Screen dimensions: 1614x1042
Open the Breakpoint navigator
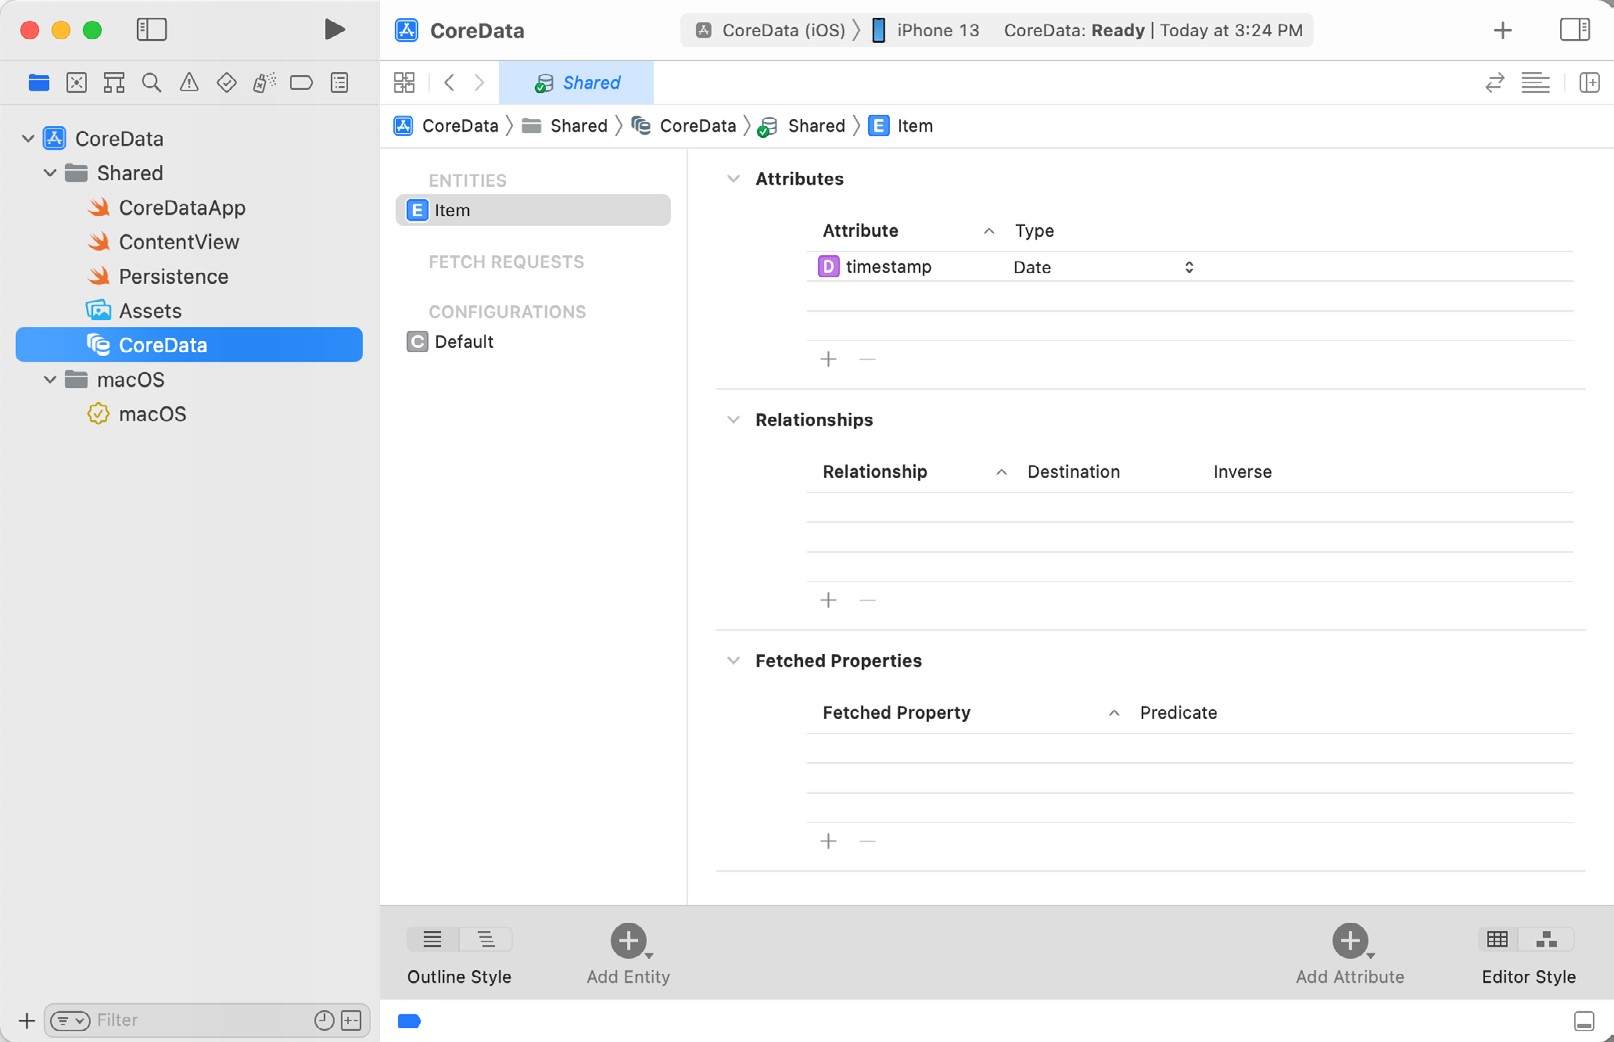[301, 83]
